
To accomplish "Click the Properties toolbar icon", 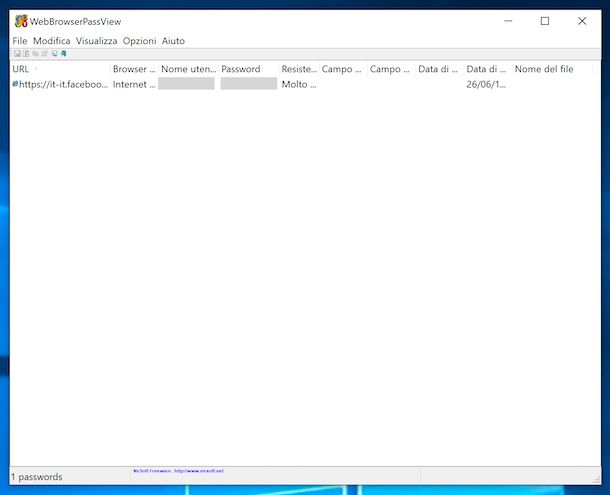I will tap(45, 54).
